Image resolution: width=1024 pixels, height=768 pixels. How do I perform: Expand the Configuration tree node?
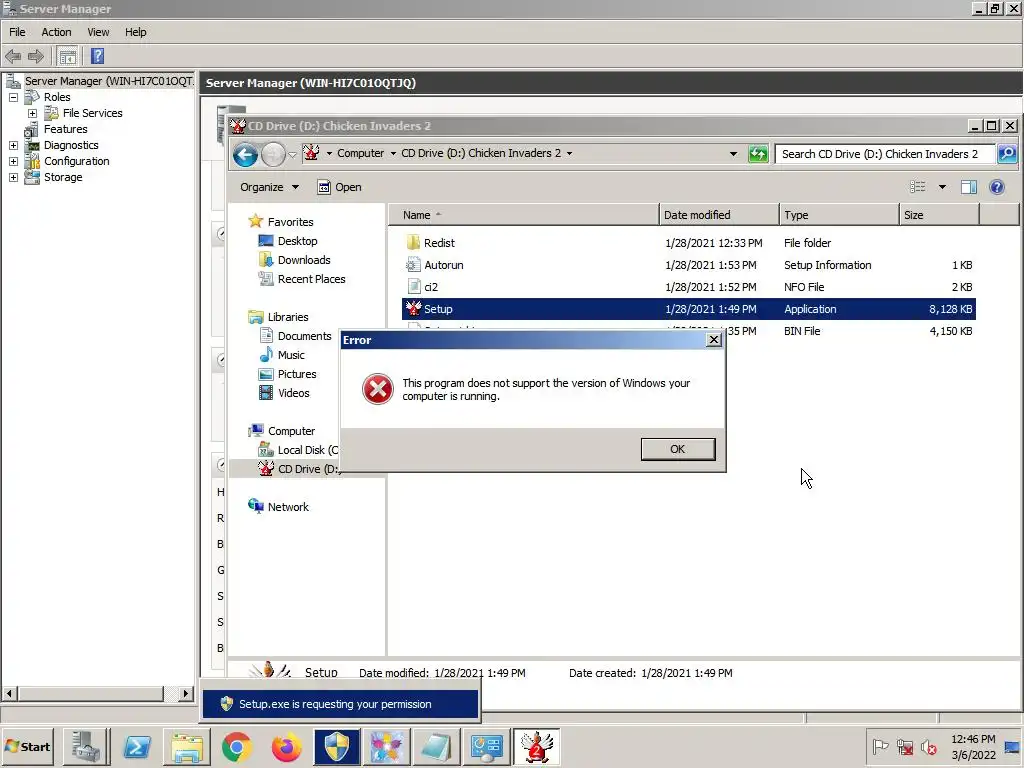coord(13,161)
